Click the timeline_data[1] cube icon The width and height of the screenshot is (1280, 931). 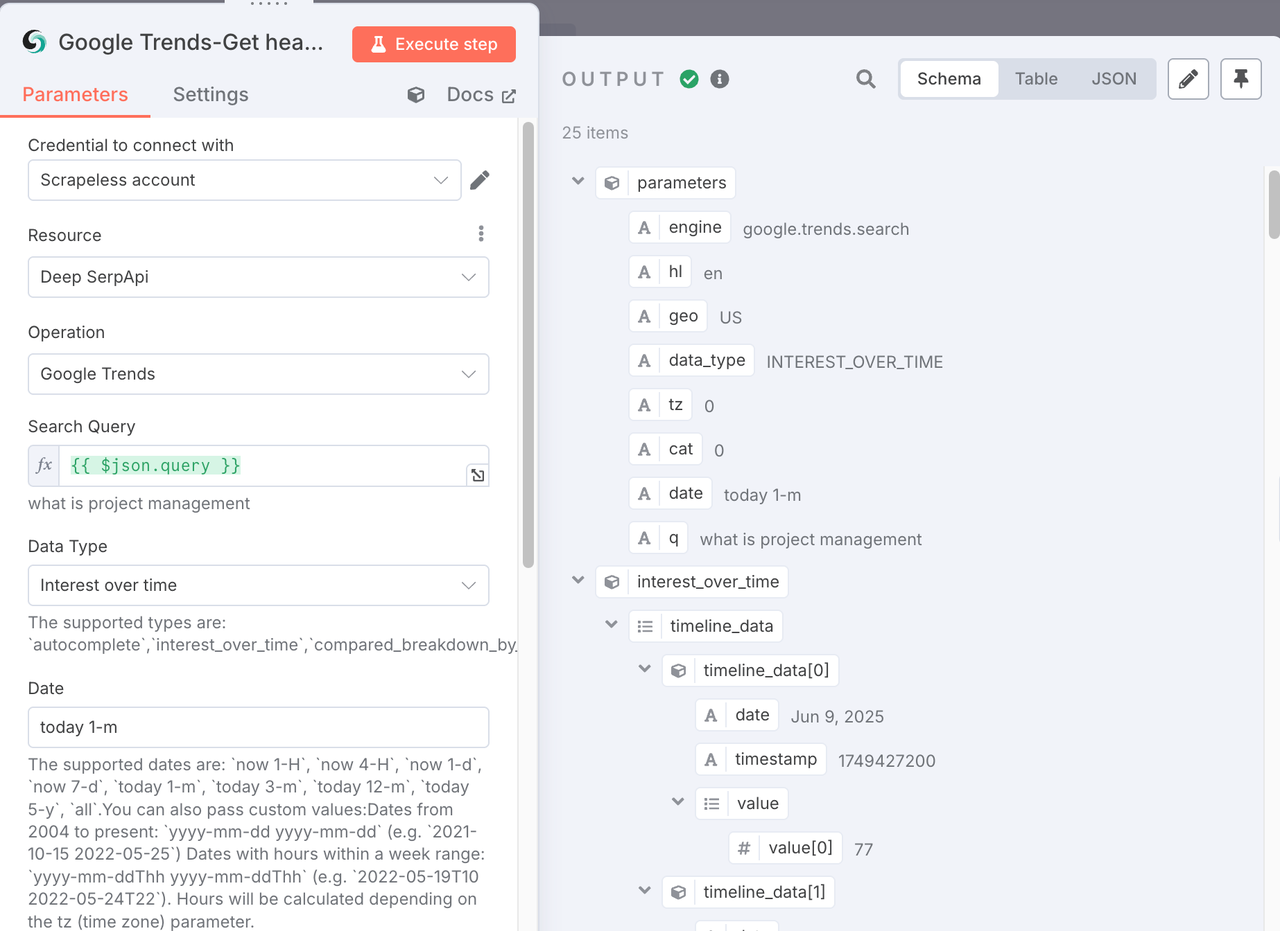tap(678, 892)
